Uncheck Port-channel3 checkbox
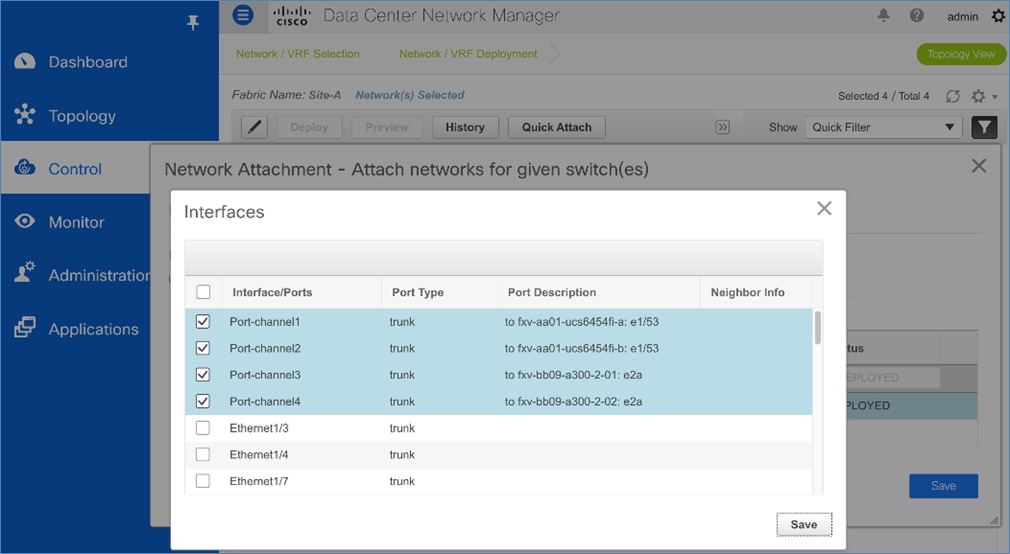Image resolution: width=1010 pixels, height=554 pixels. 203,374
